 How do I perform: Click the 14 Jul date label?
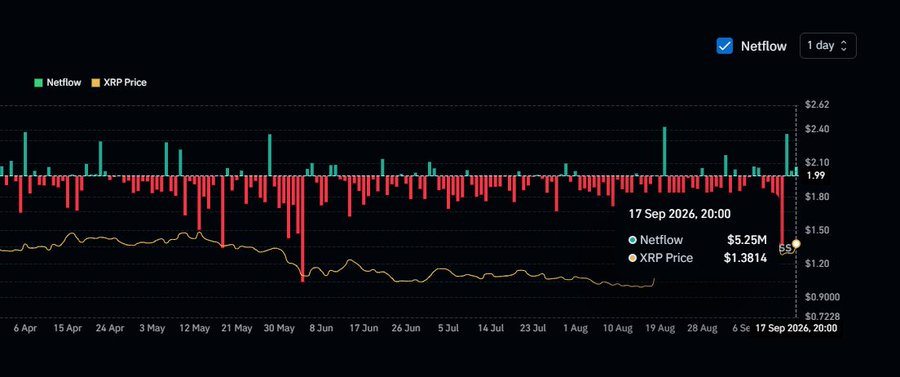(x=491, y=329)
